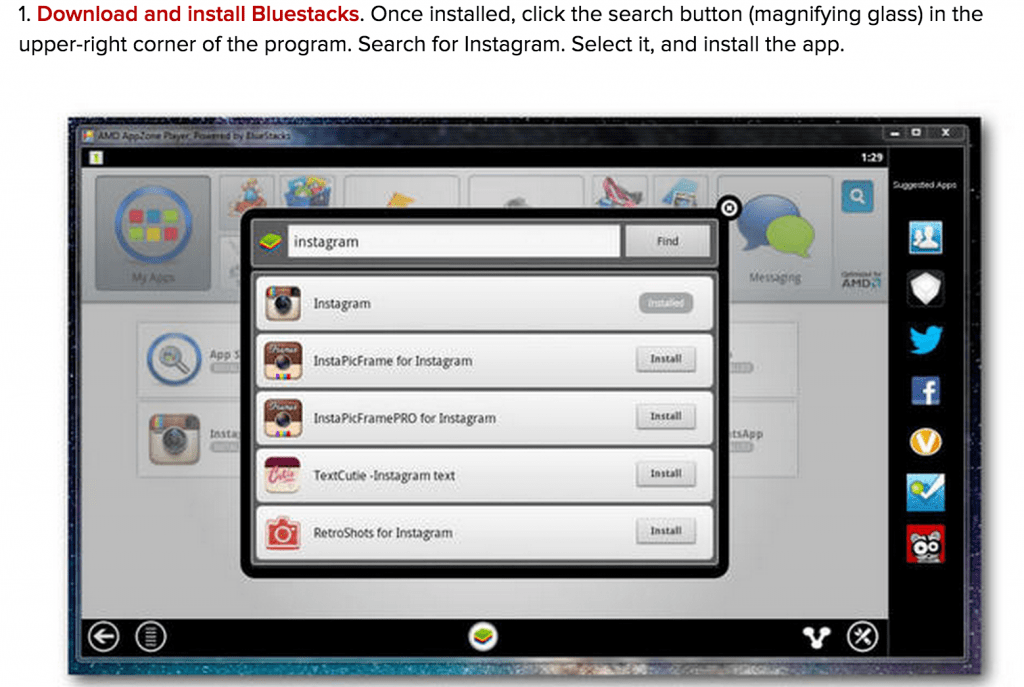The image size is (1024, 687).
Task: Click the Suggested Apps heading
Action: 924,185
